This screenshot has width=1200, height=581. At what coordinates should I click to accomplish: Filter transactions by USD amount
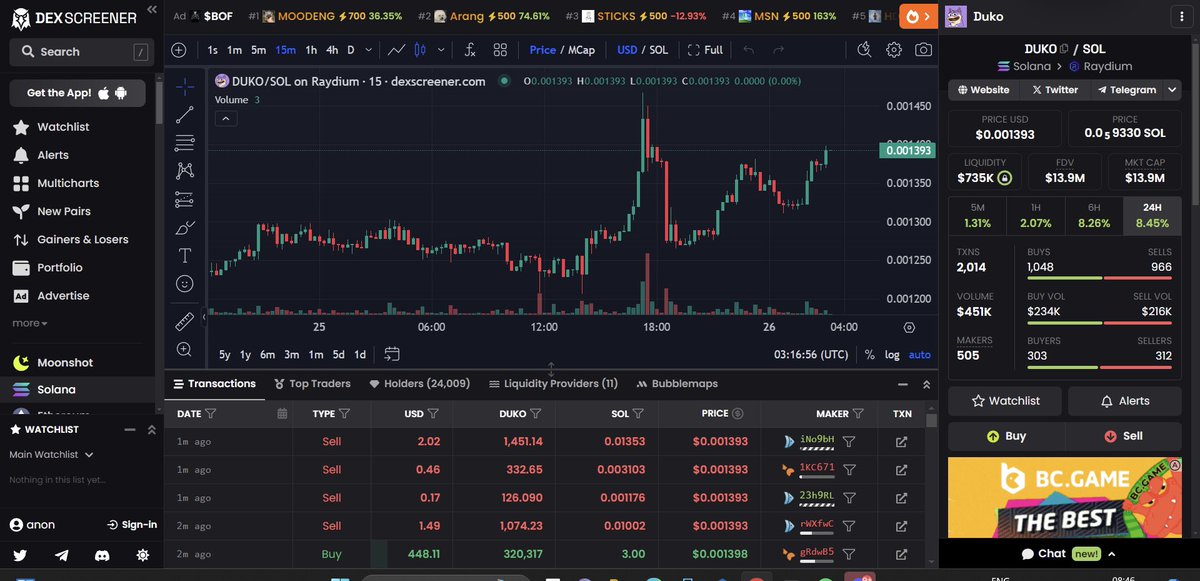tap(433, 413)
